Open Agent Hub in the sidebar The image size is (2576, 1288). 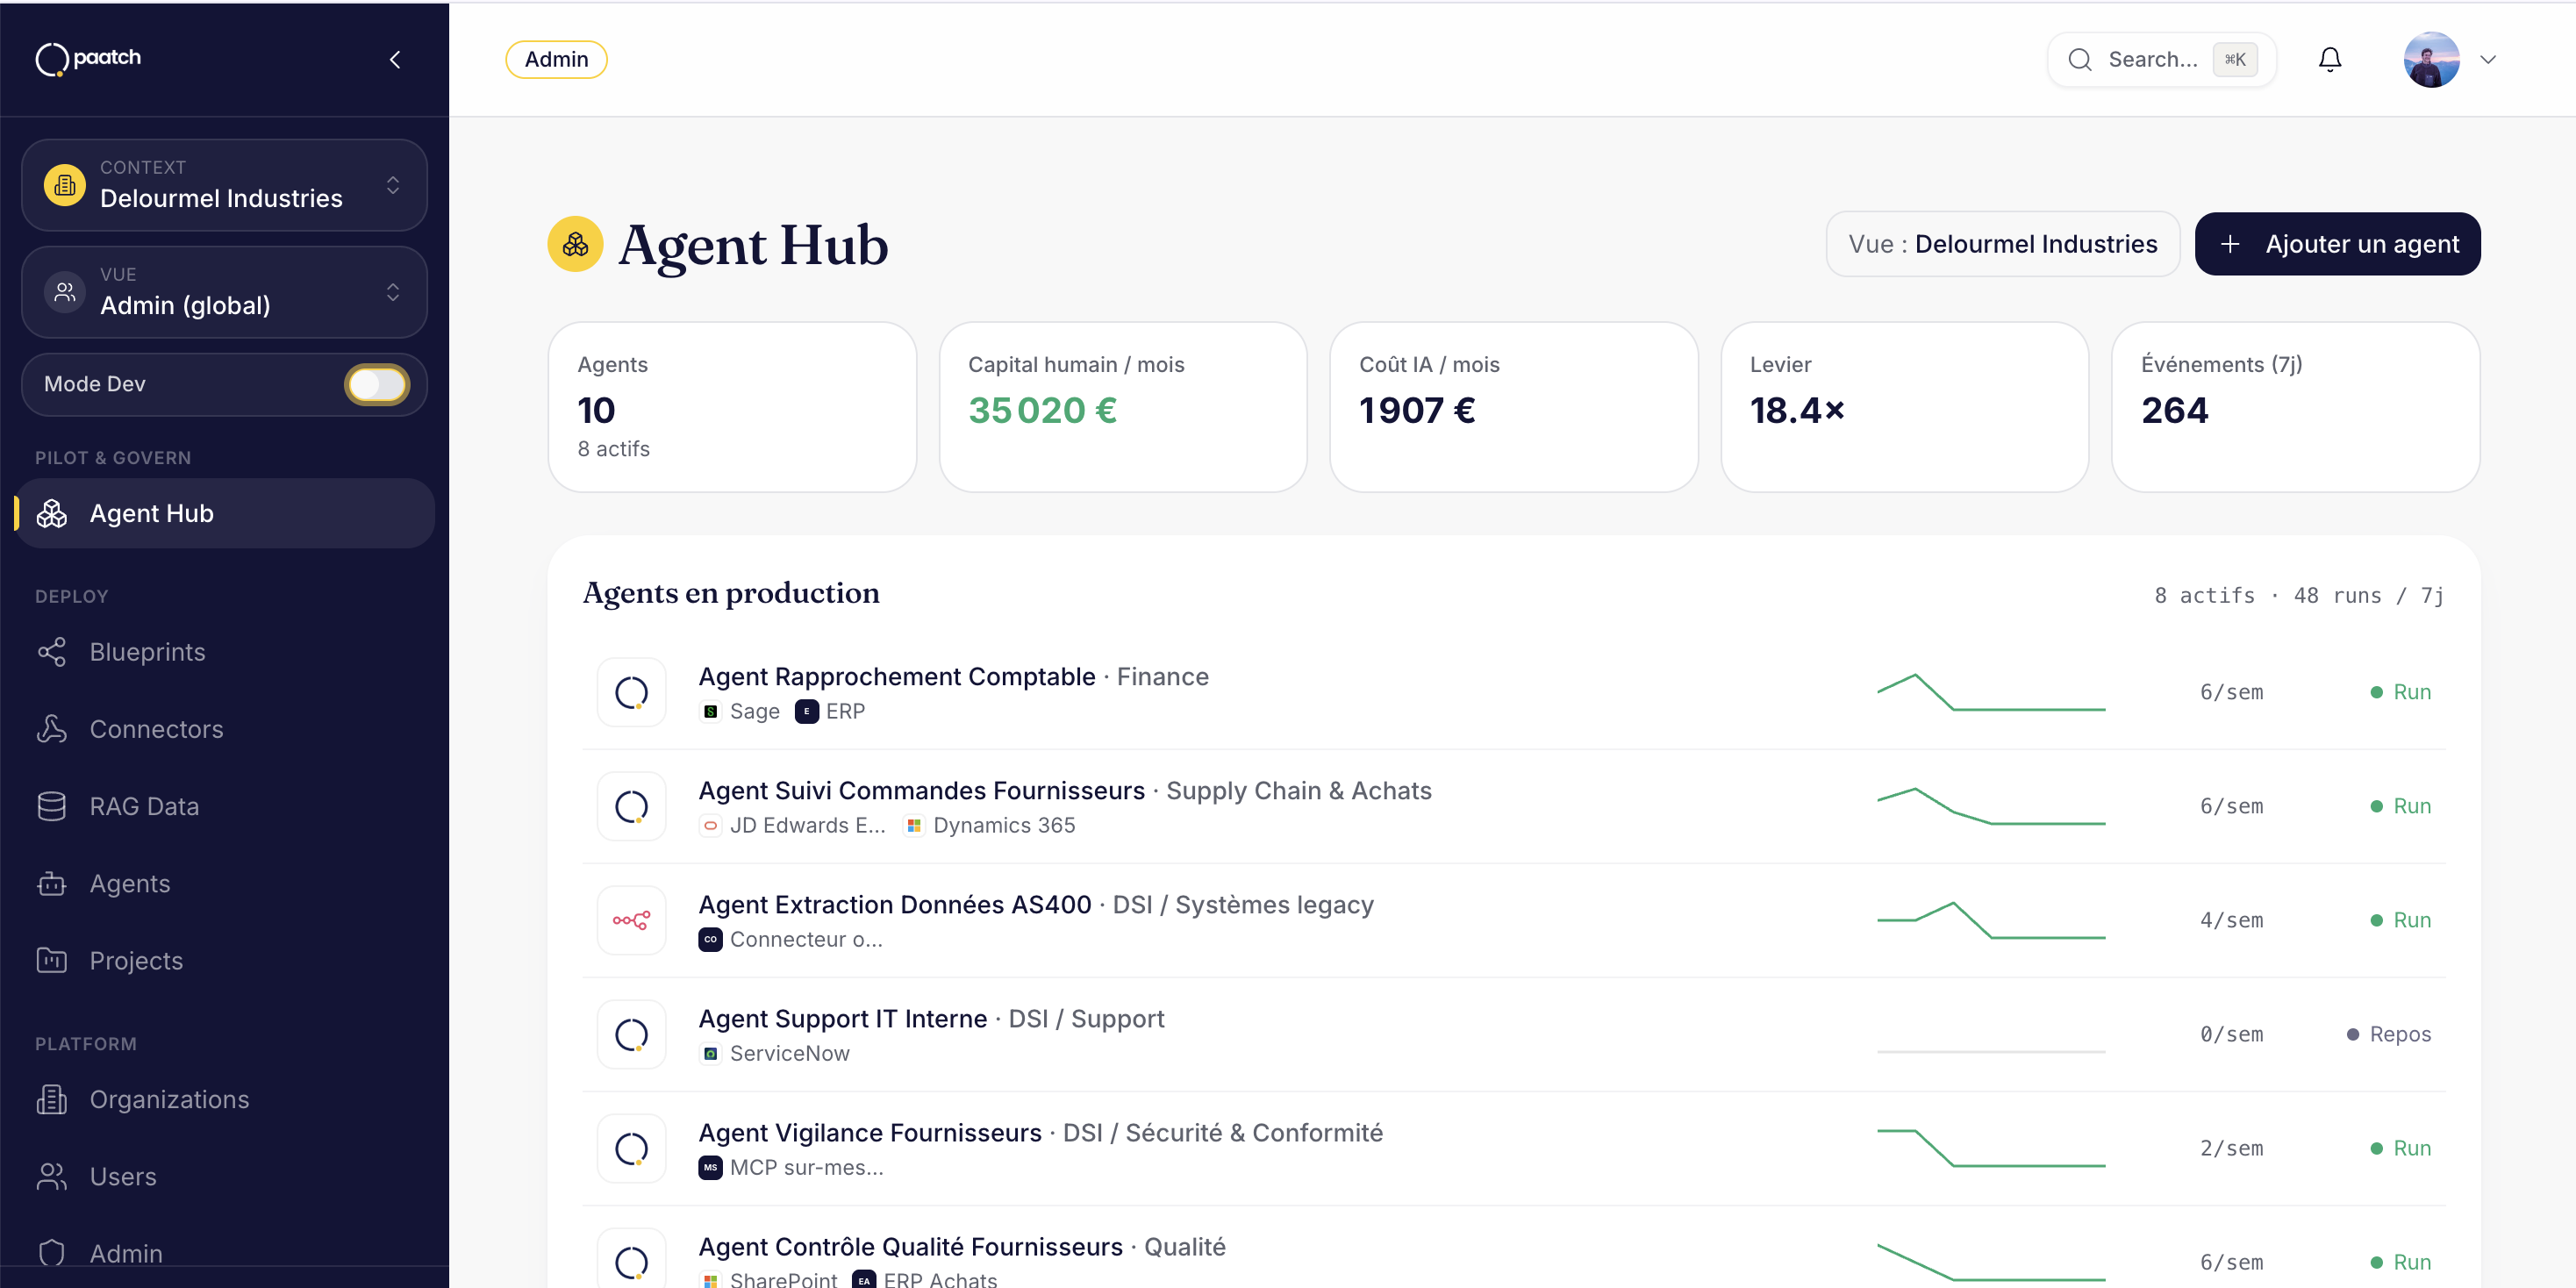224,513
